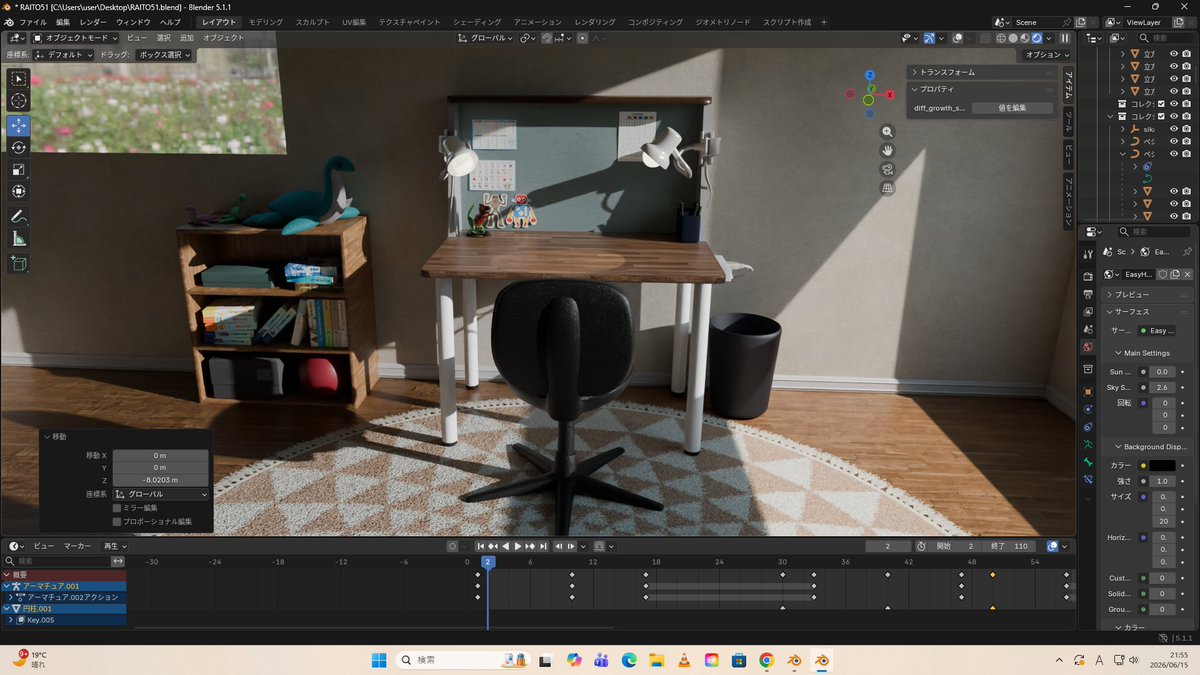Select the Measure tool
Image resolution: width=1200 pixels, height=675 pixels.
click(19, 238)
